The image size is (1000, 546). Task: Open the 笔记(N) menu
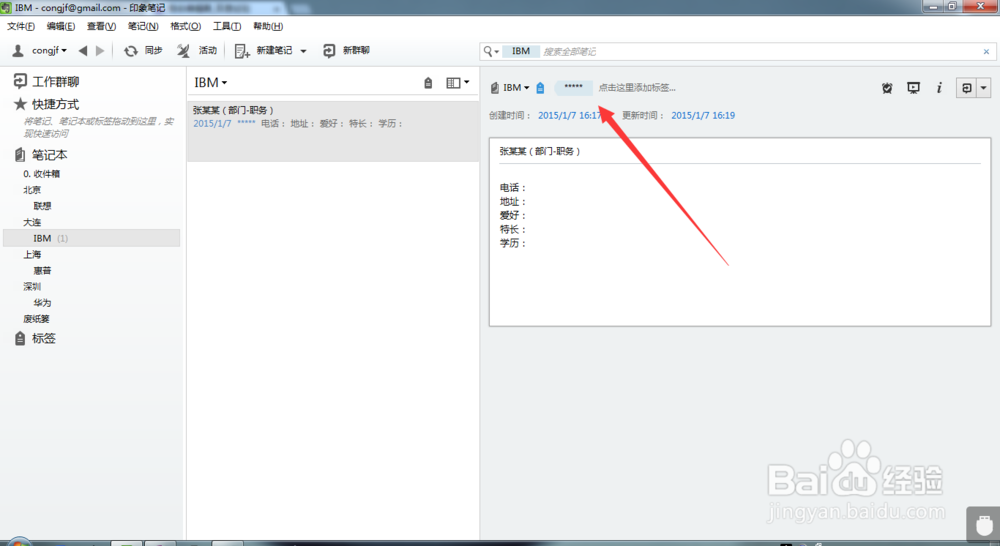pyautogui.click(x=143, y=26)
